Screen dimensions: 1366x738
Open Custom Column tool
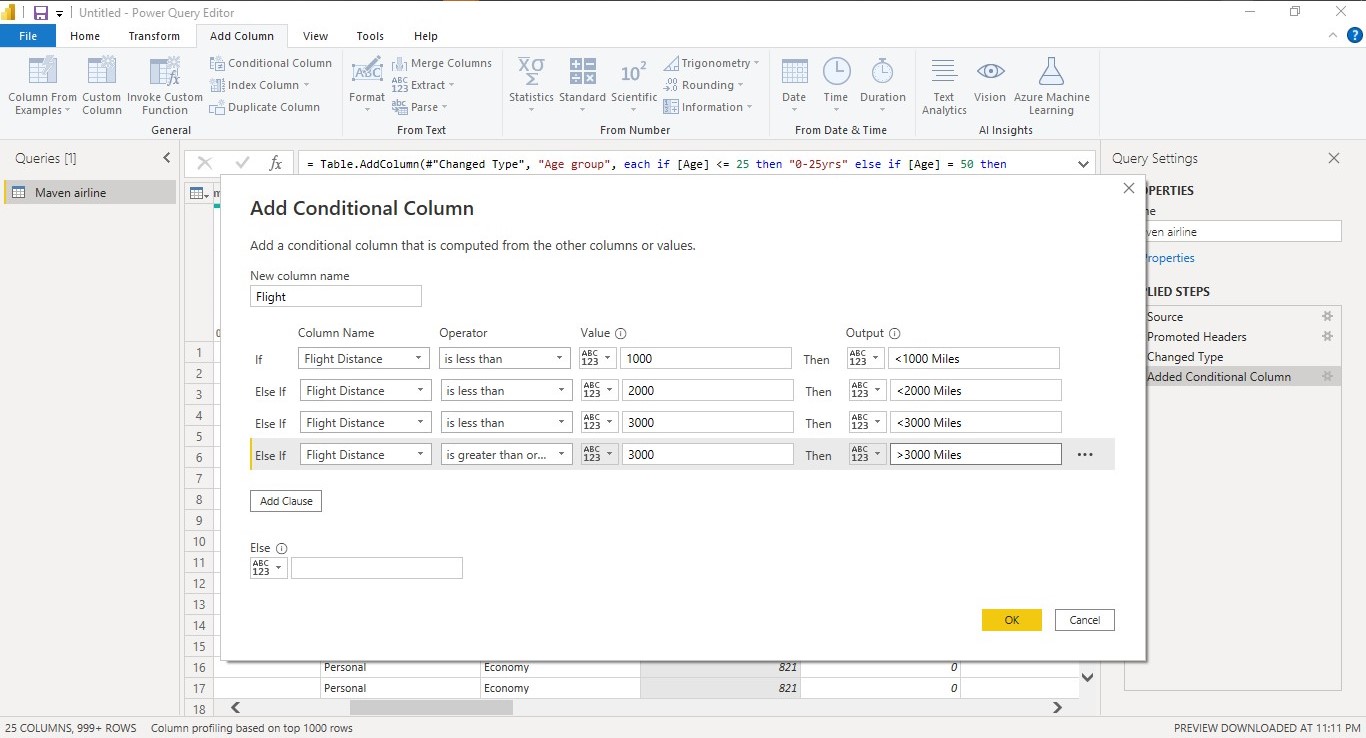click(102, 86)
